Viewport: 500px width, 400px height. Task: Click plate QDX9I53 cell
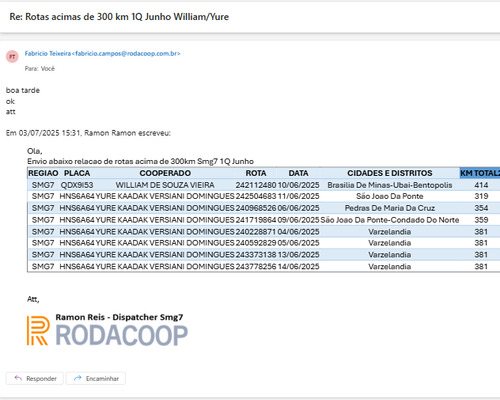tap(77, 185)
